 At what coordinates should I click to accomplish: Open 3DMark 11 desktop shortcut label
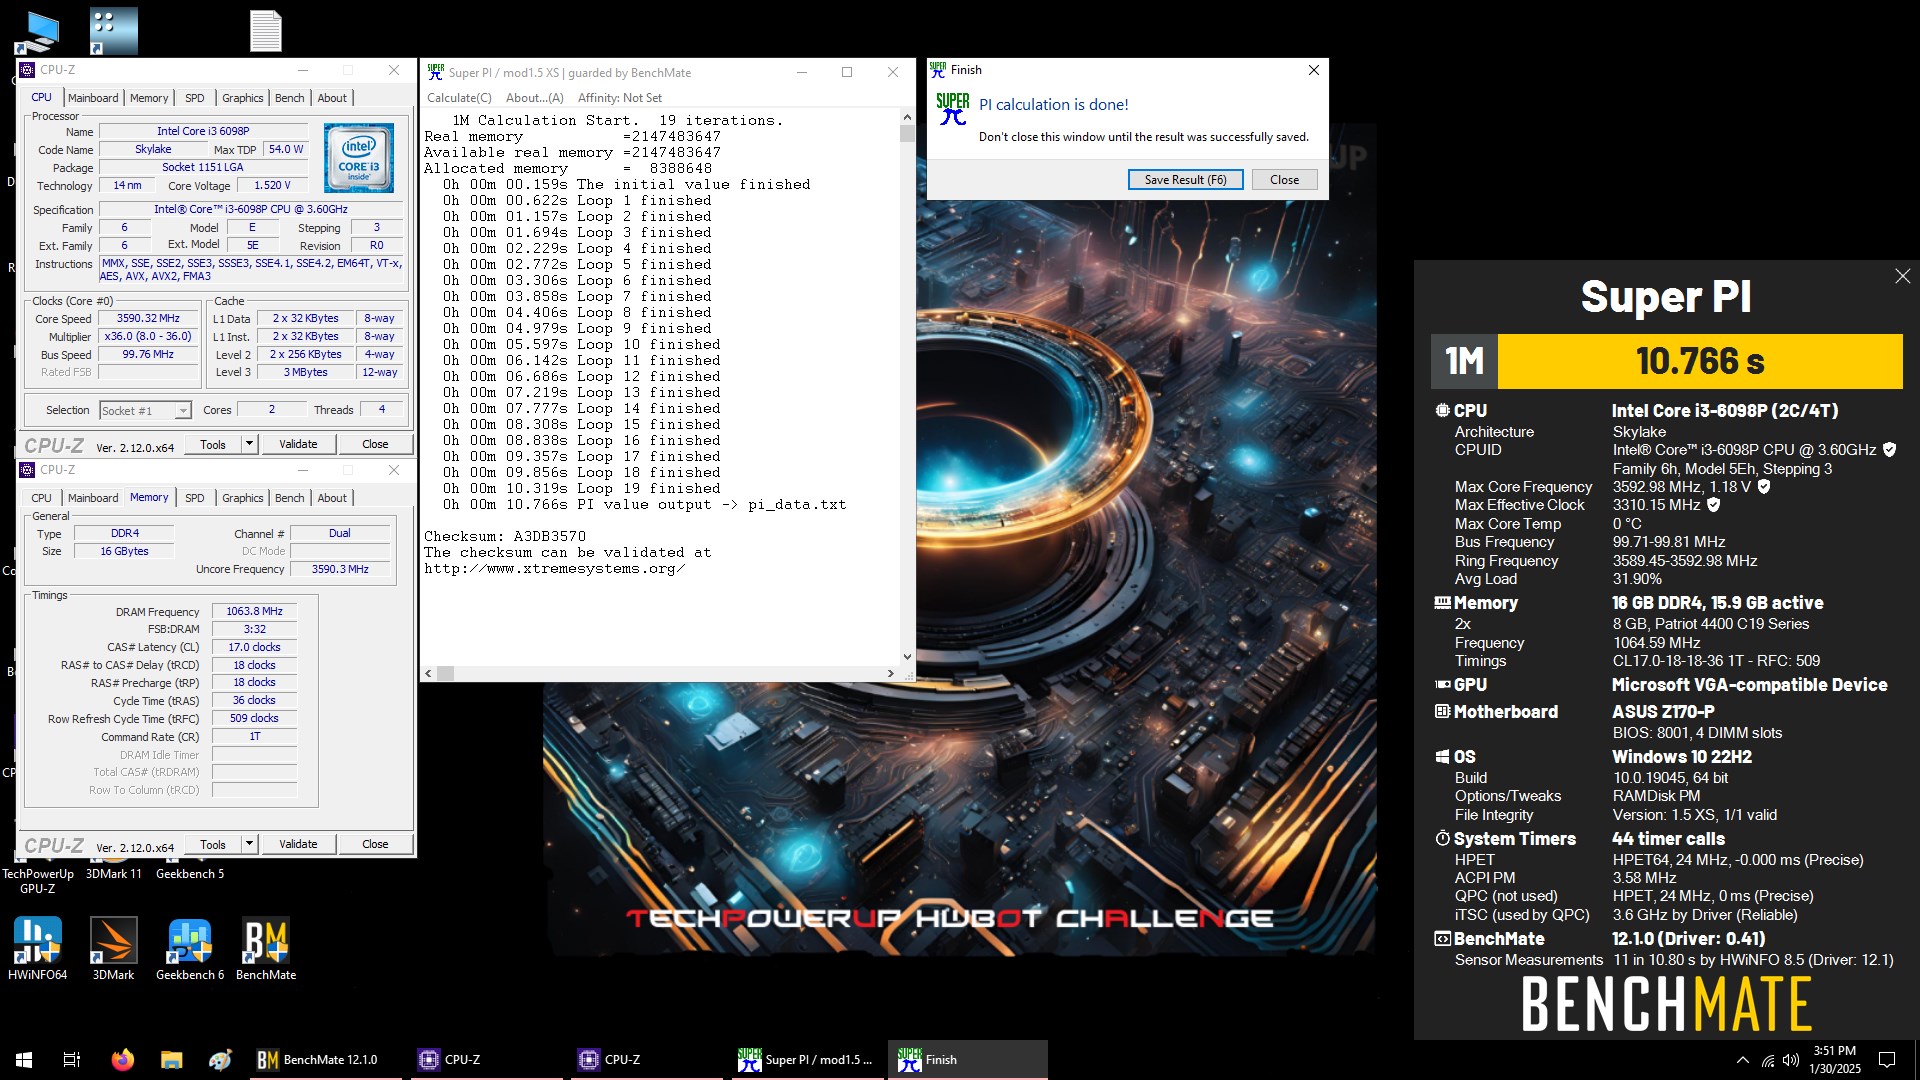(x=114, y=874)
